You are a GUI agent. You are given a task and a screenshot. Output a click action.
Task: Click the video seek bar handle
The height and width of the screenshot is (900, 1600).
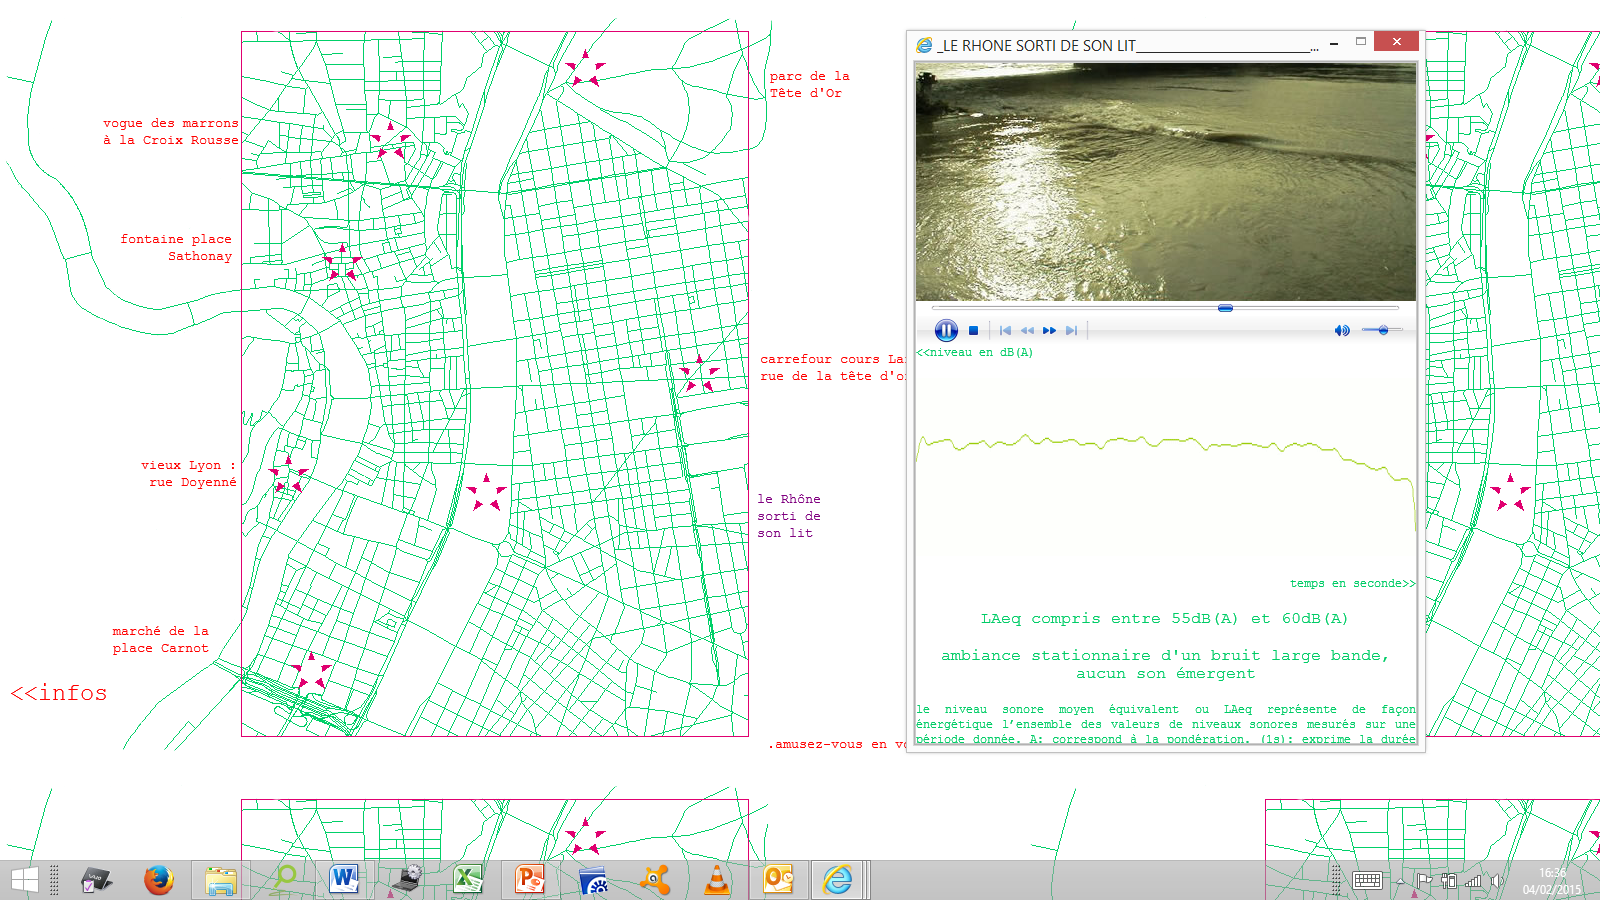(x=1225, y=308)
